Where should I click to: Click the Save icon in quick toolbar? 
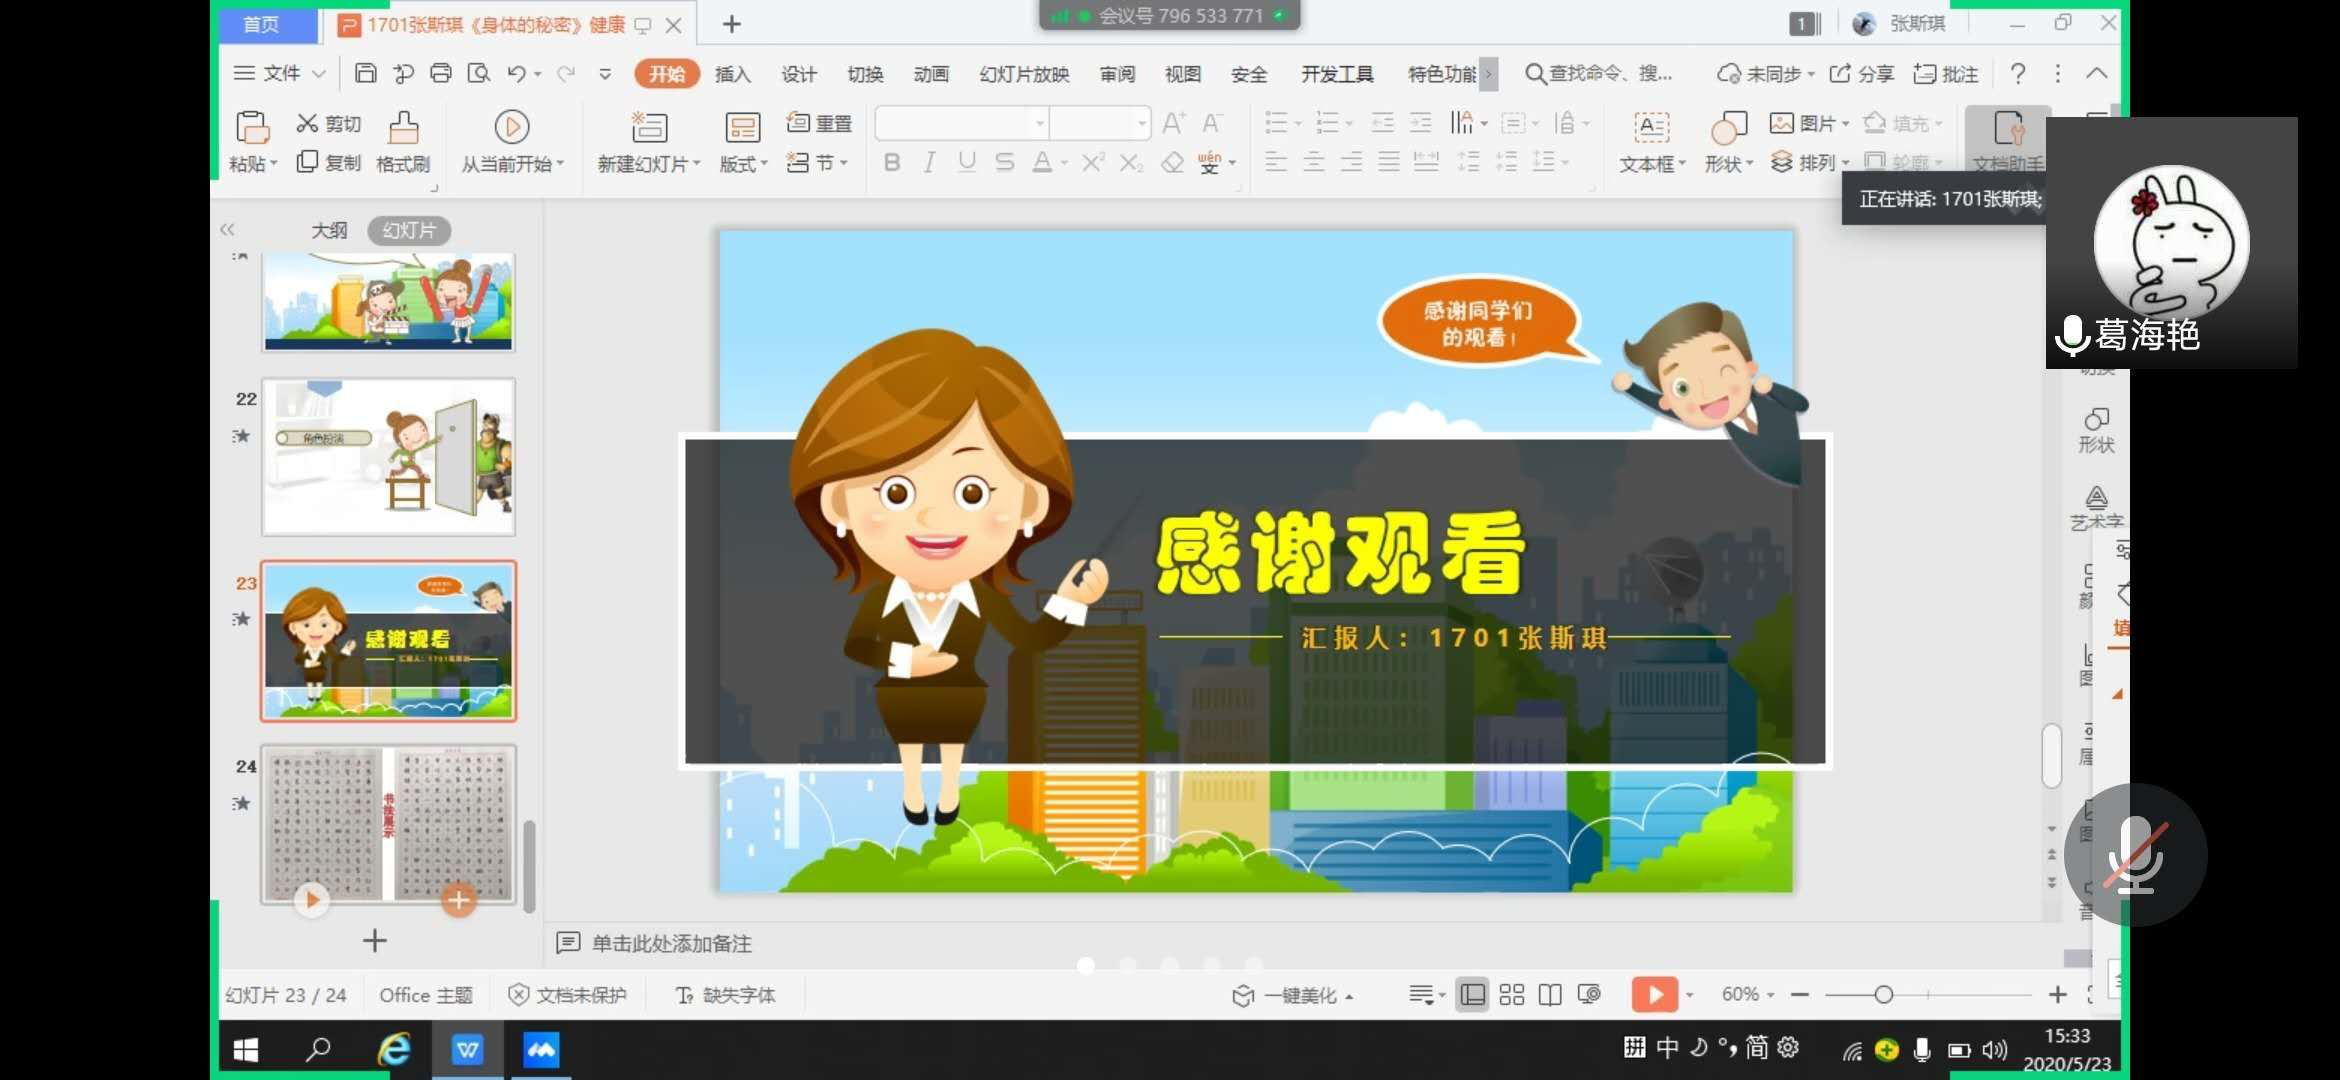[x=366, y=73]
